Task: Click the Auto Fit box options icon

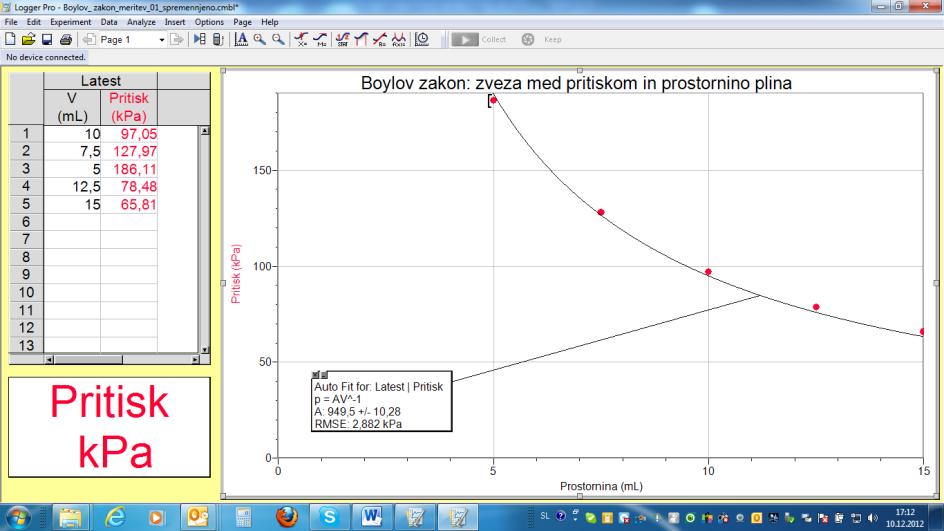Action: pos(323,375)
